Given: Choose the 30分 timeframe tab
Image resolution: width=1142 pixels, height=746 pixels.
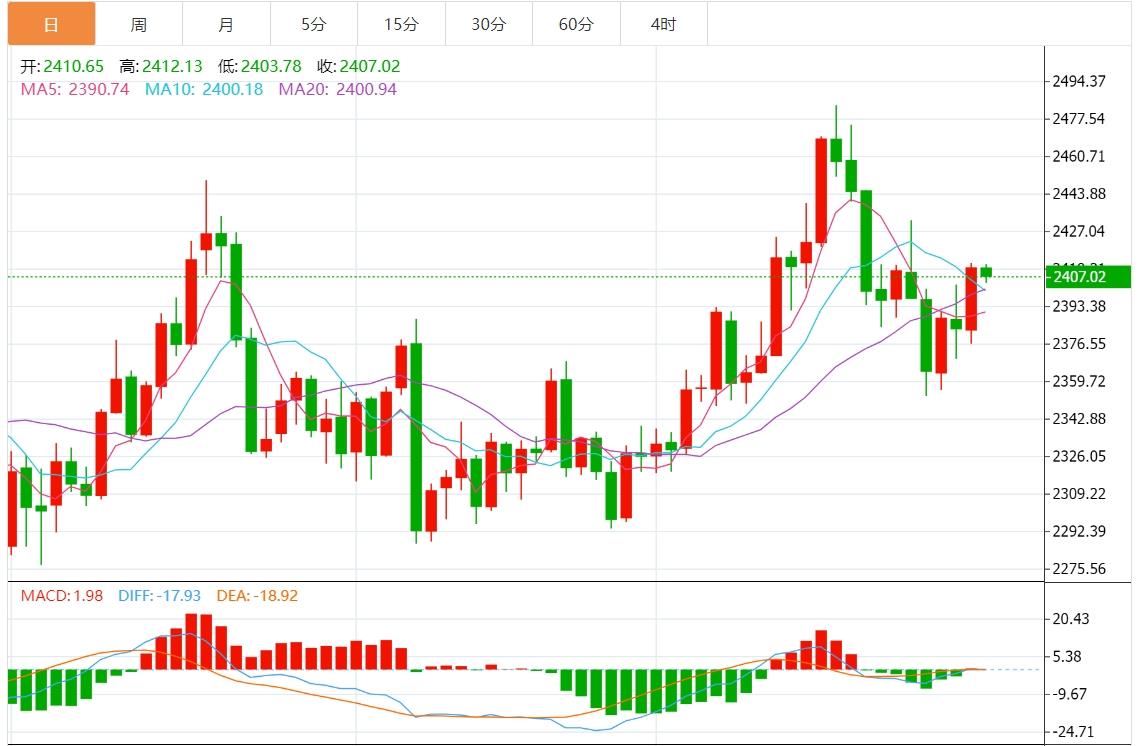Looking at the screenshot, I should [x=488, y=24].
